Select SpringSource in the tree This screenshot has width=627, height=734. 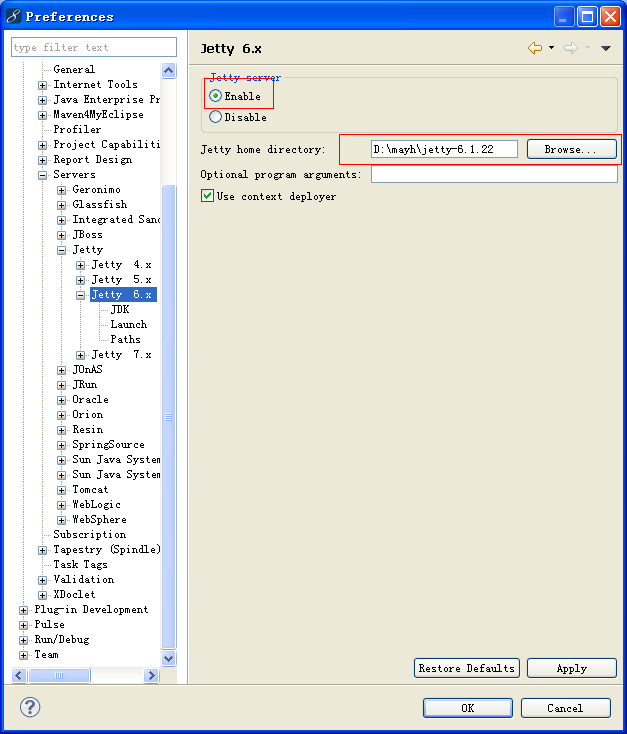pos(109,444)
